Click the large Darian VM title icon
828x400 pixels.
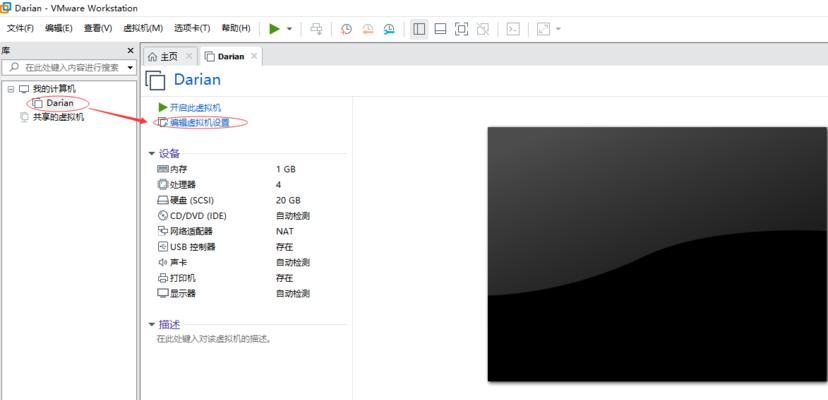click(x=155, y=80)
